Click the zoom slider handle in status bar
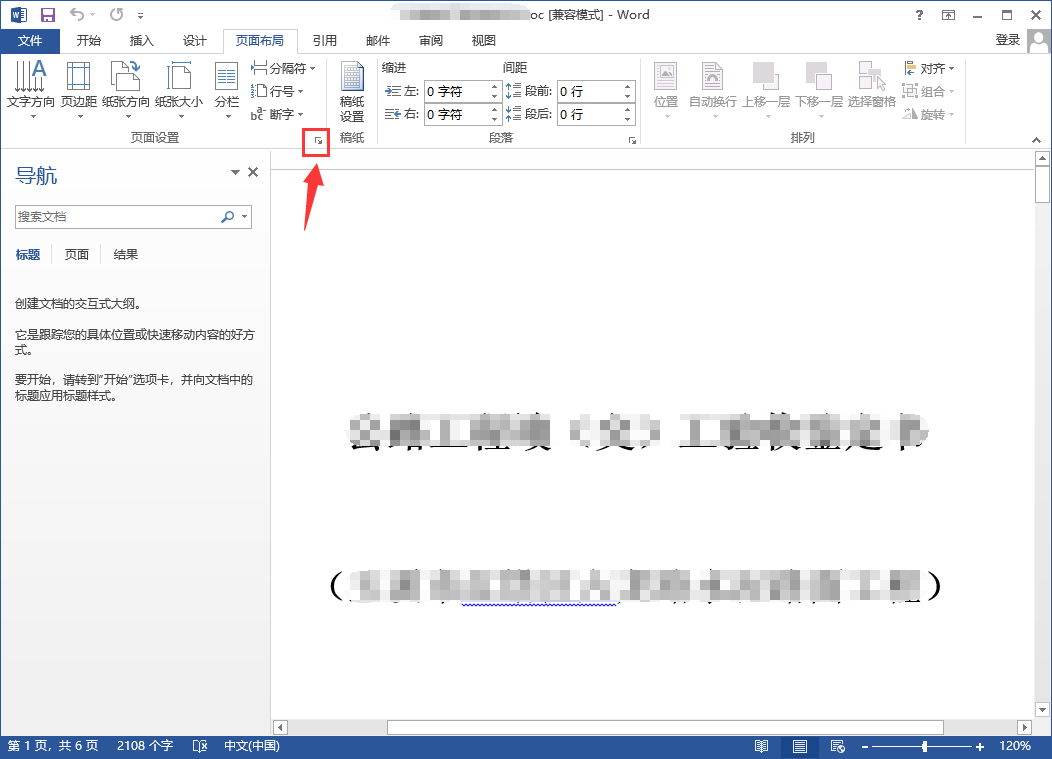Screen dimensions: 1052x759 [x=925, y=746]
